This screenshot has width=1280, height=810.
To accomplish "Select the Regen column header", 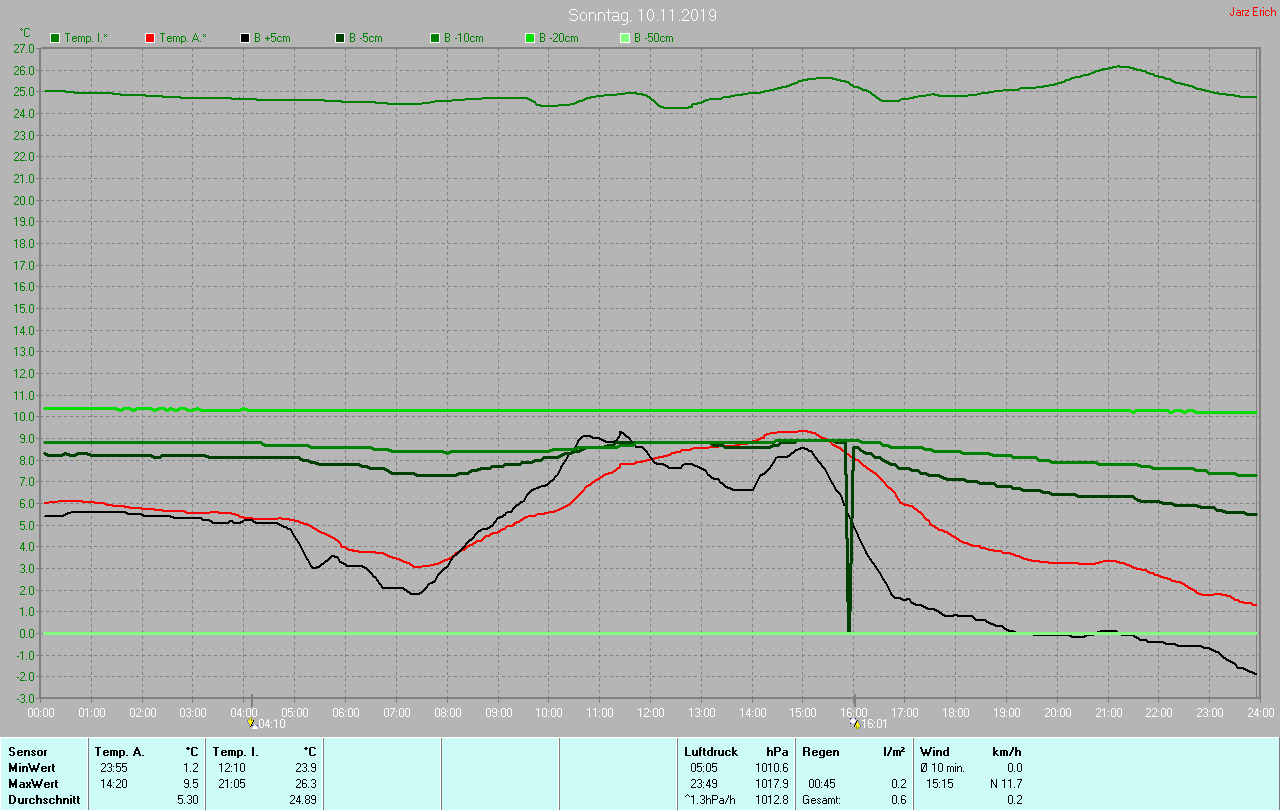I will coord(821,751).
